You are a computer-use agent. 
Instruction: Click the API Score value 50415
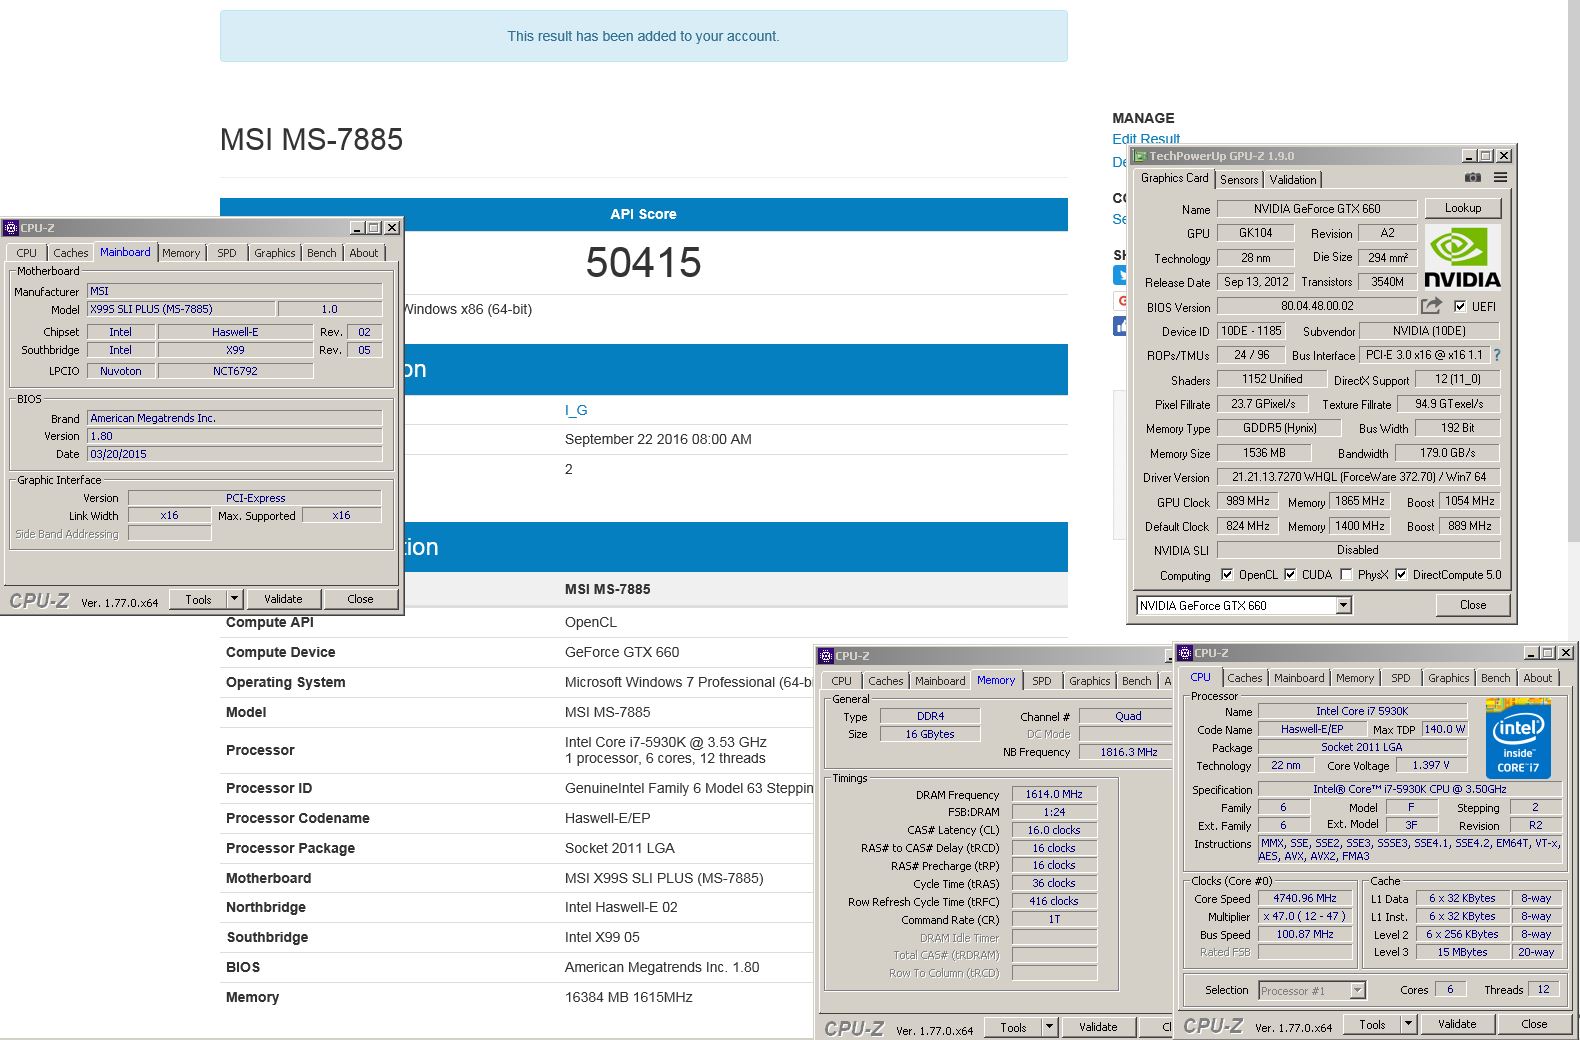643,263
